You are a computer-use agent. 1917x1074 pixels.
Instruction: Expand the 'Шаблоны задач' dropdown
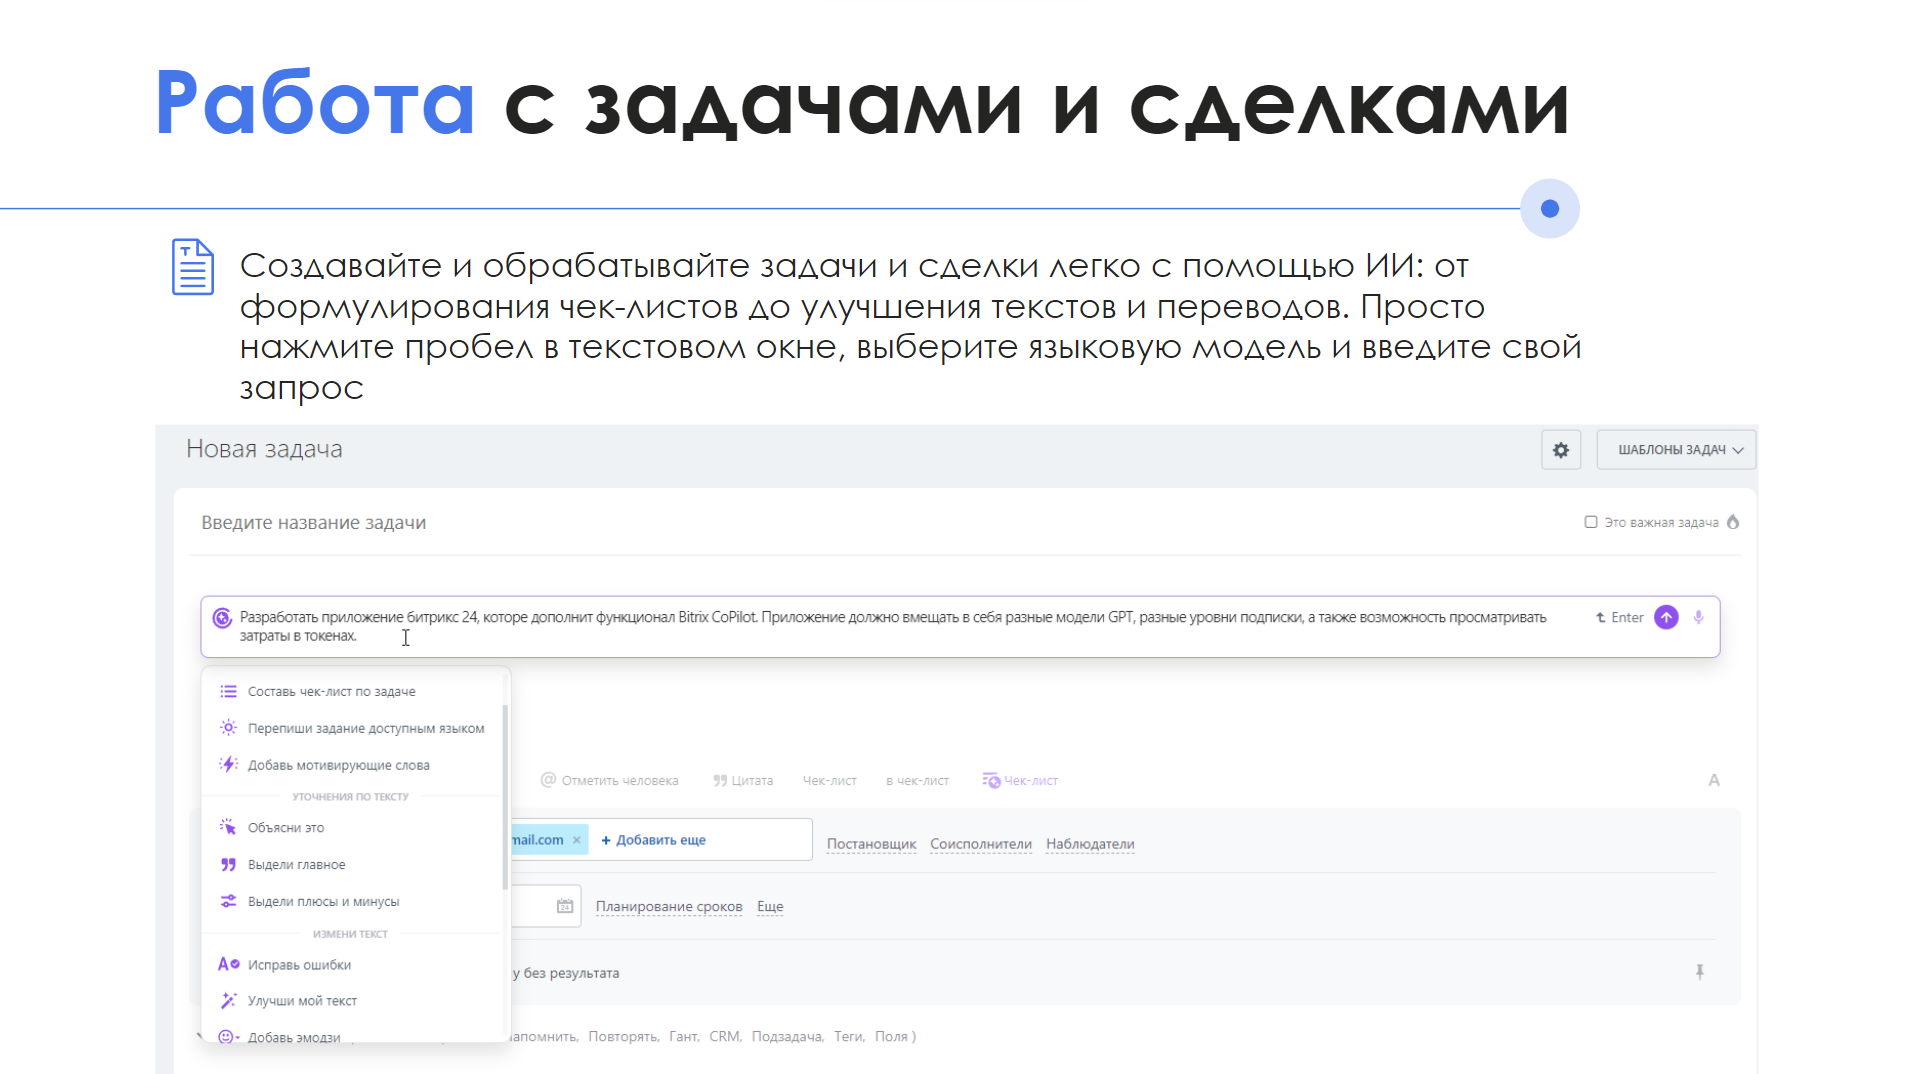tap(1676, 450)
